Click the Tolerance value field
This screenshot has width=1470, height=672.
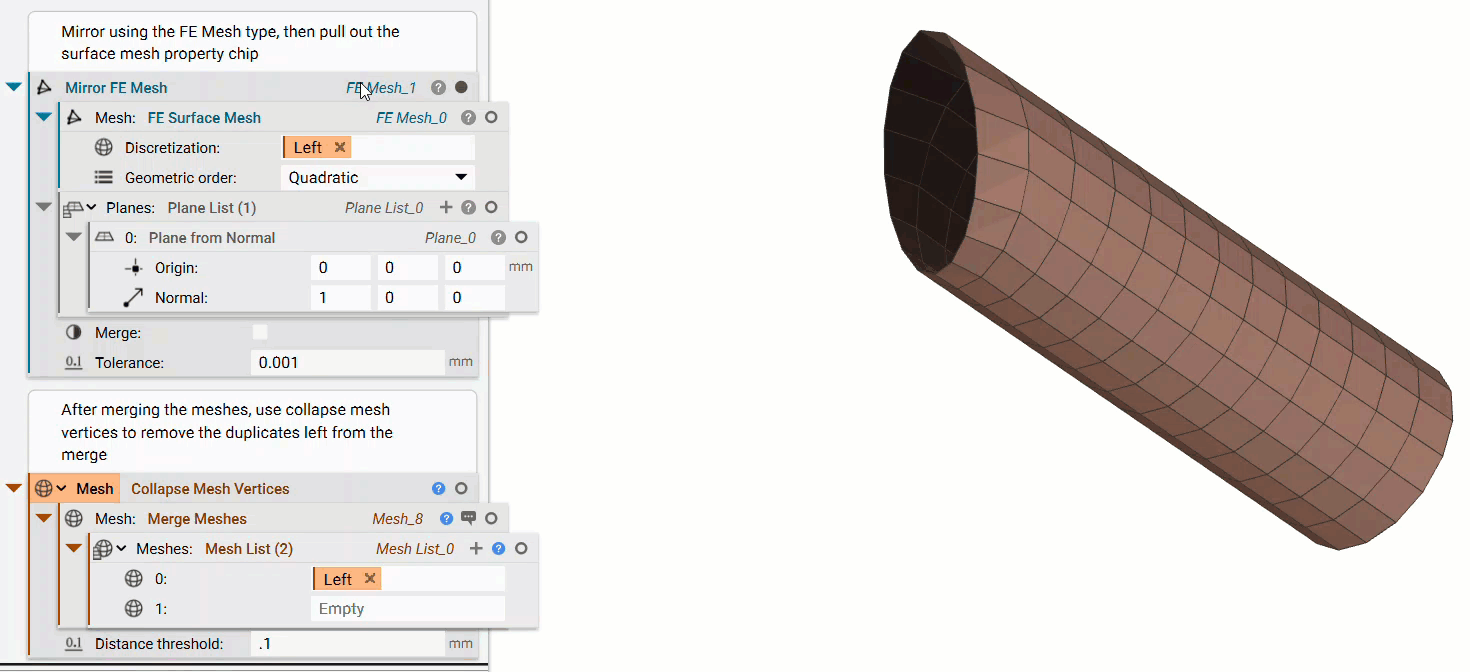coord(345,362)
